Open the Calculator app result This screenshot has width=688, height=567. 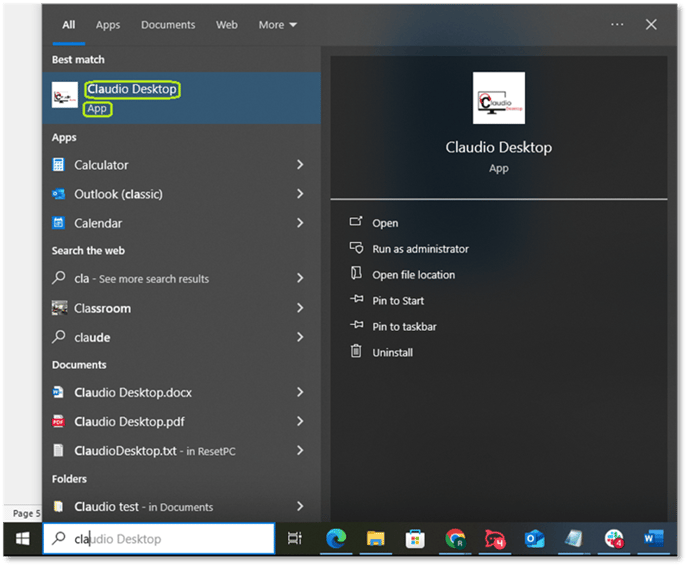coord(182,165)
